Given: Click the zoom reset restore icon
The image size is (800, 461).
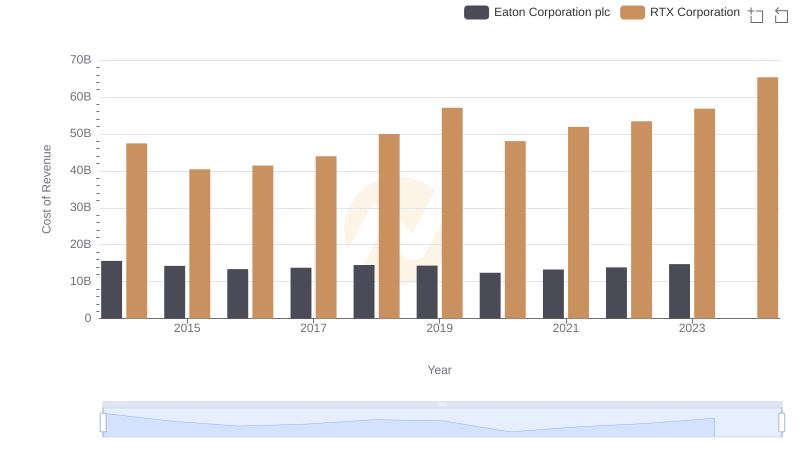Looking at the screenshot, I should (x=781, y=15).
